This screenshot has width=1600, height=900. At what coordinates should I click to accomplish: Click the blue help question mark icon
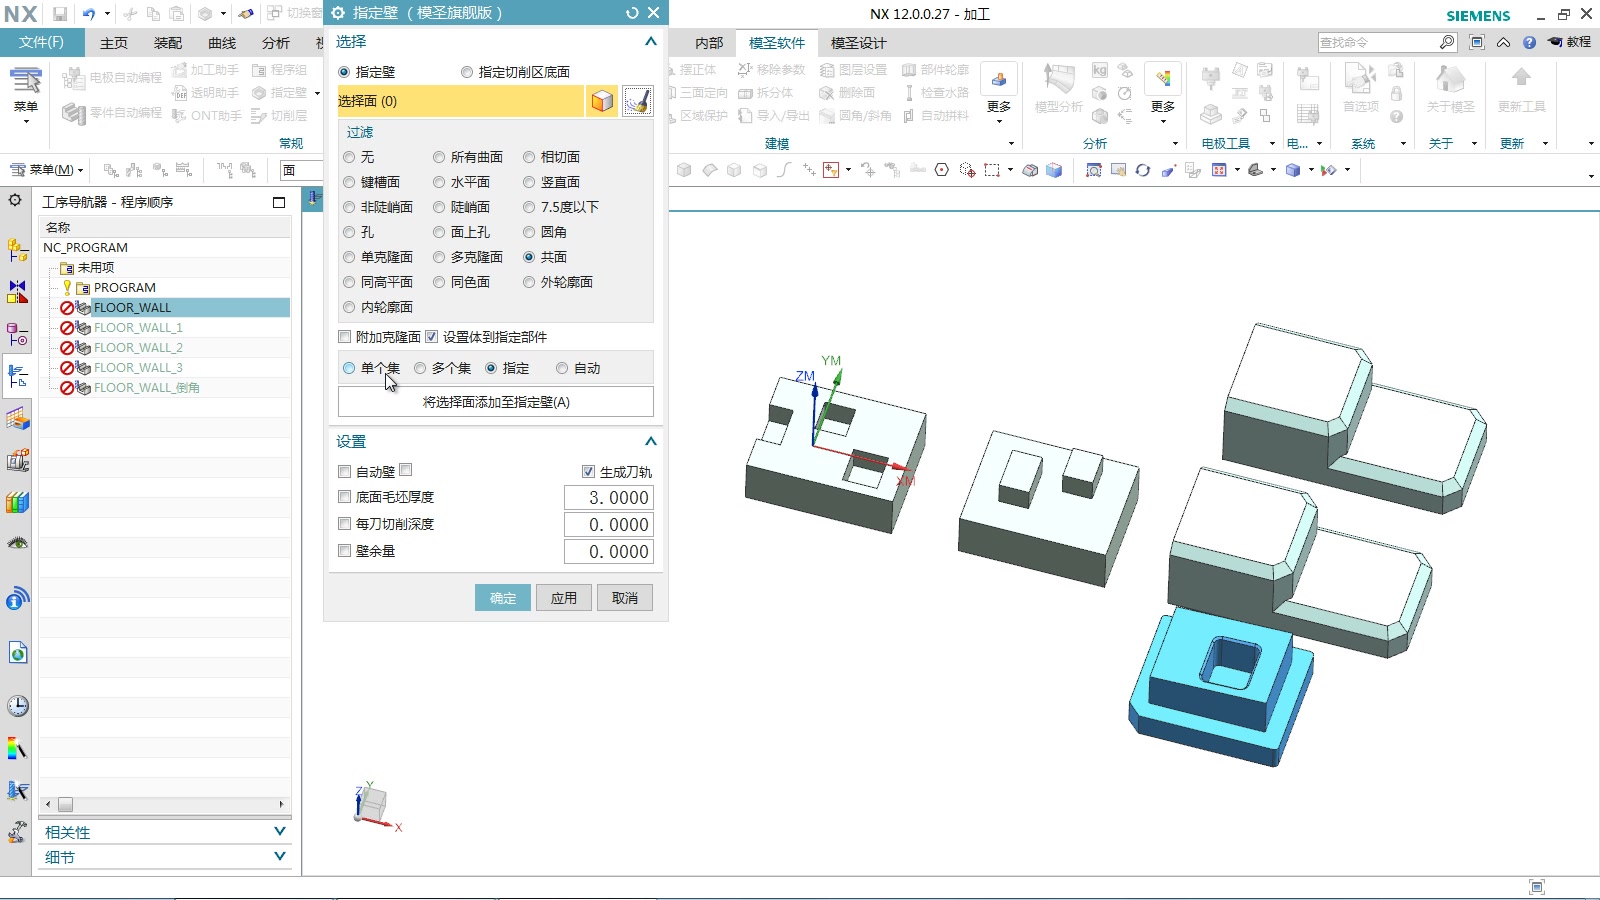(x=1529, y=42)
